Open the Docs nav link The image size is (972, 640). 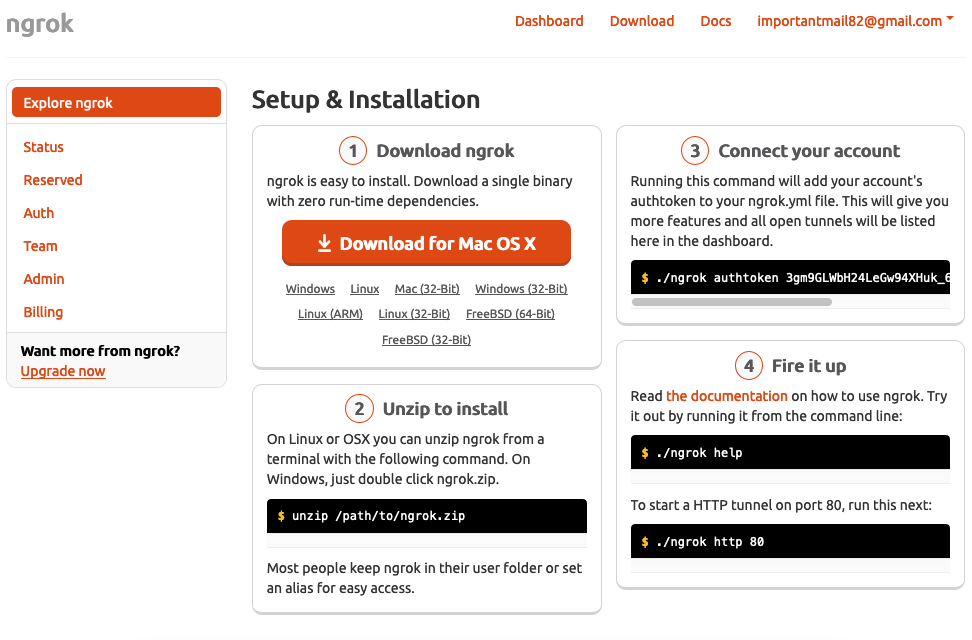[715, 21]
